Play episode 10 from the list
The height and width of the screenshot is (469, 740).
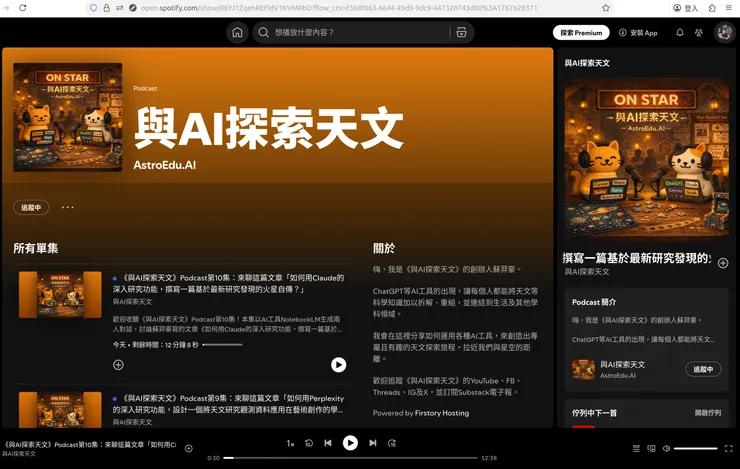(338, 365)
